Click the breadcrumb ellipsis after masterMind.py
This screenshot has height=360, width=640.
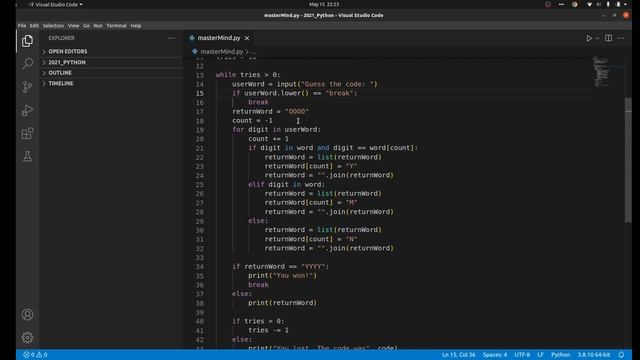tap(254, 52)
